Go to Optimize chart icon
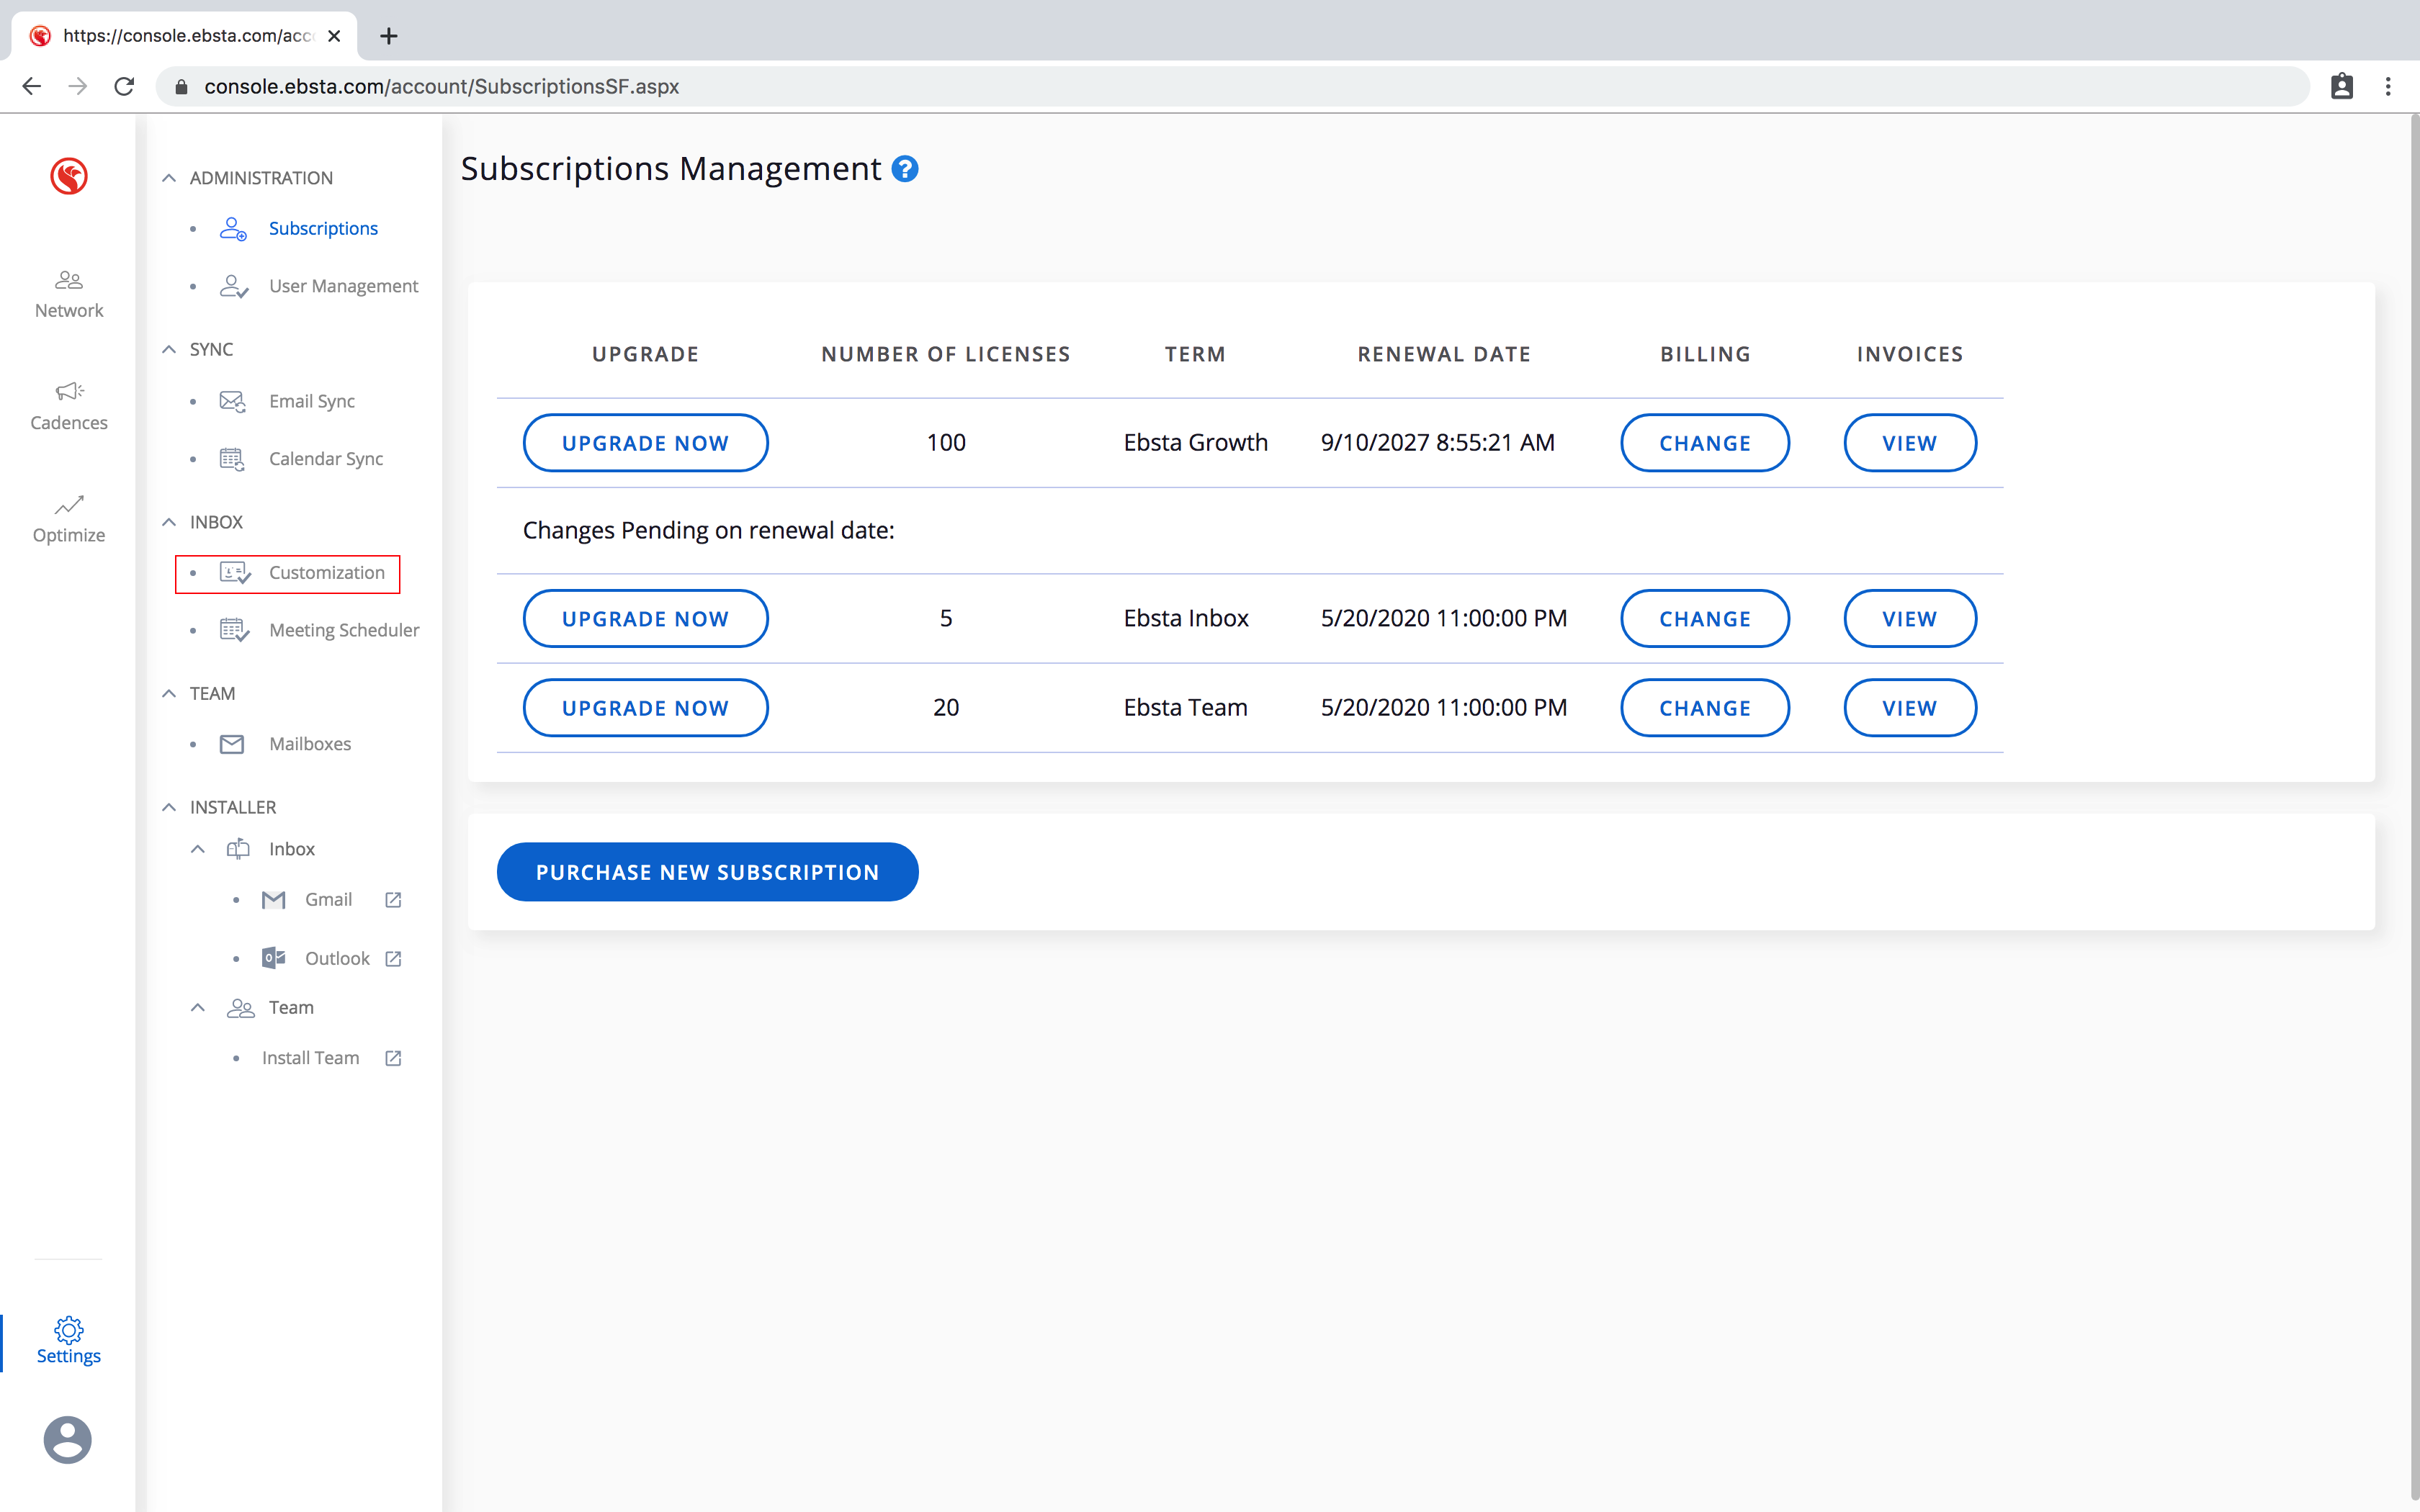 point(68,505)
